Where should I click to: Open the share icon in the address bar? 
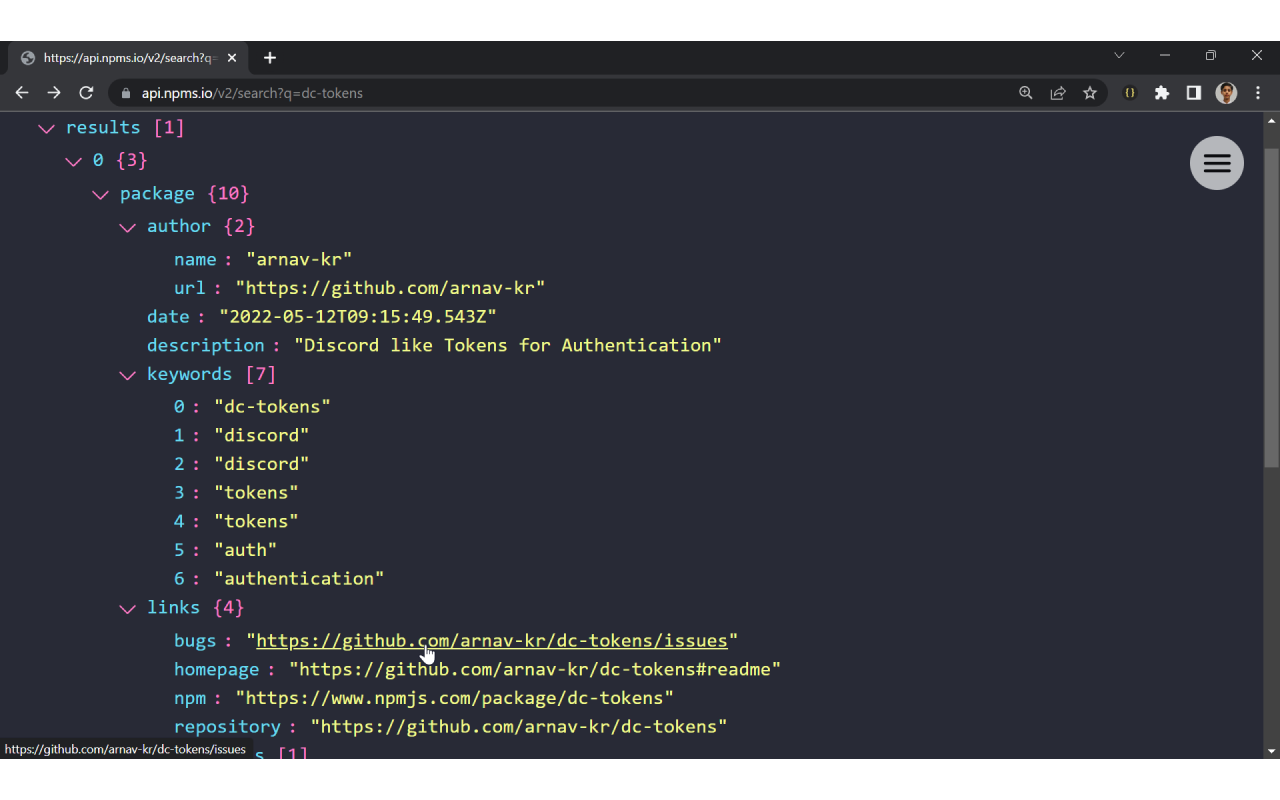1058,92
